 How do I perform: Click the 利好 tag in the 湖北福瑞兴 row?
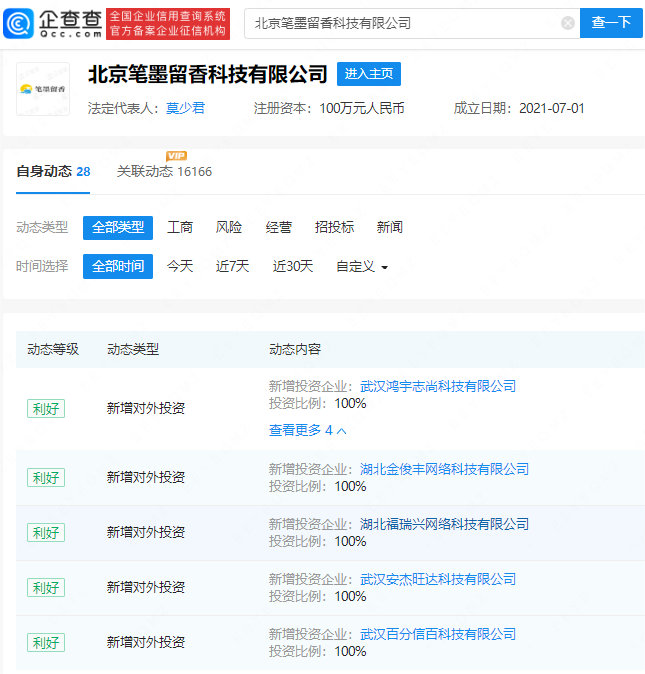46,533
